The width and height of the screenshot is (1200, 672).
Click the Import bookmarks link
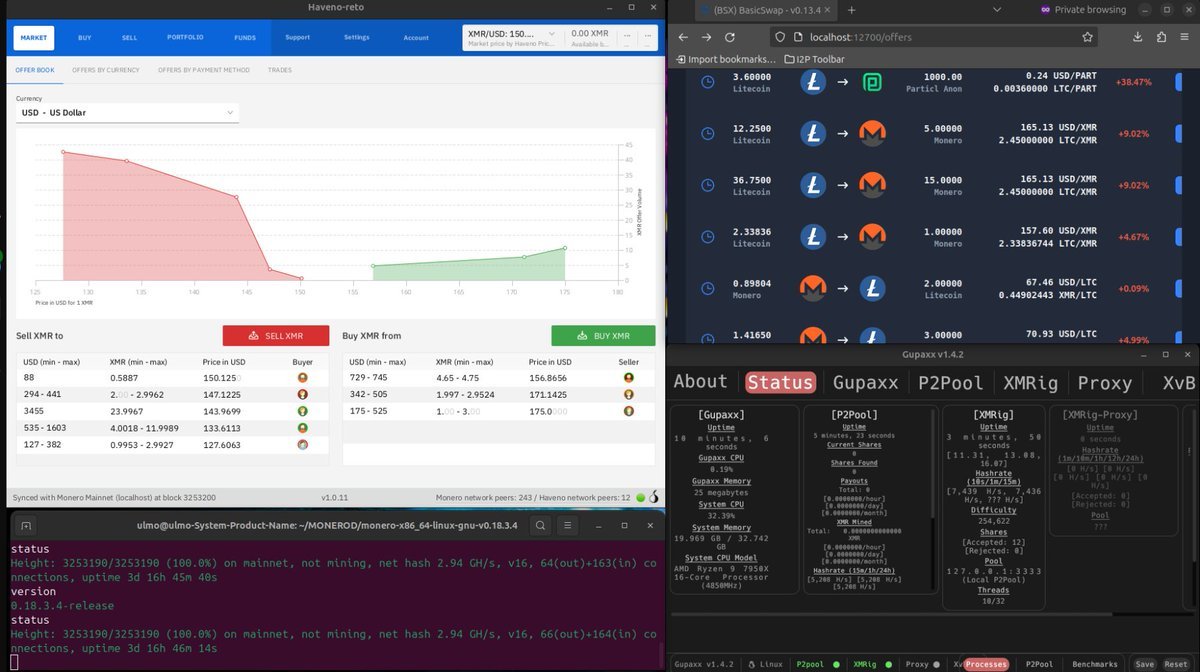click(x=728, y=59)
